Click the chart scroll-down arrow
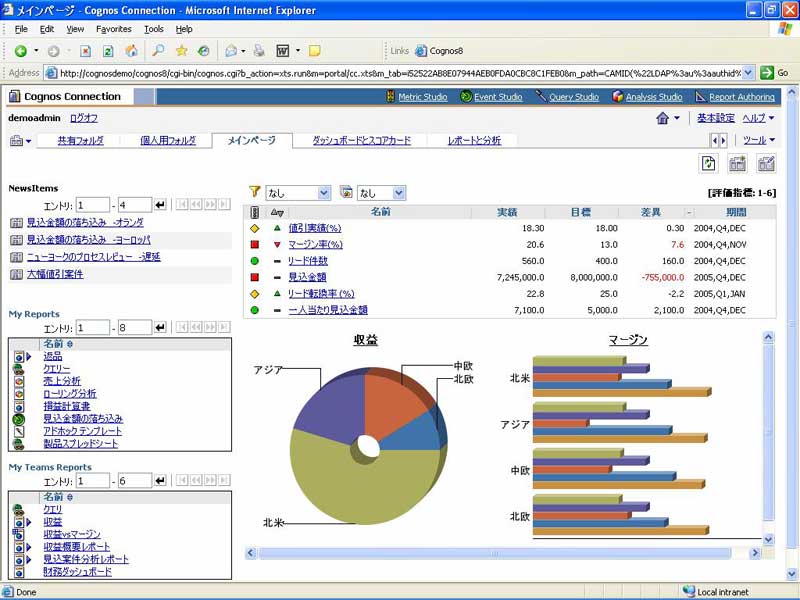This screenshot has height=600, width=800. (x=768, y=539)
